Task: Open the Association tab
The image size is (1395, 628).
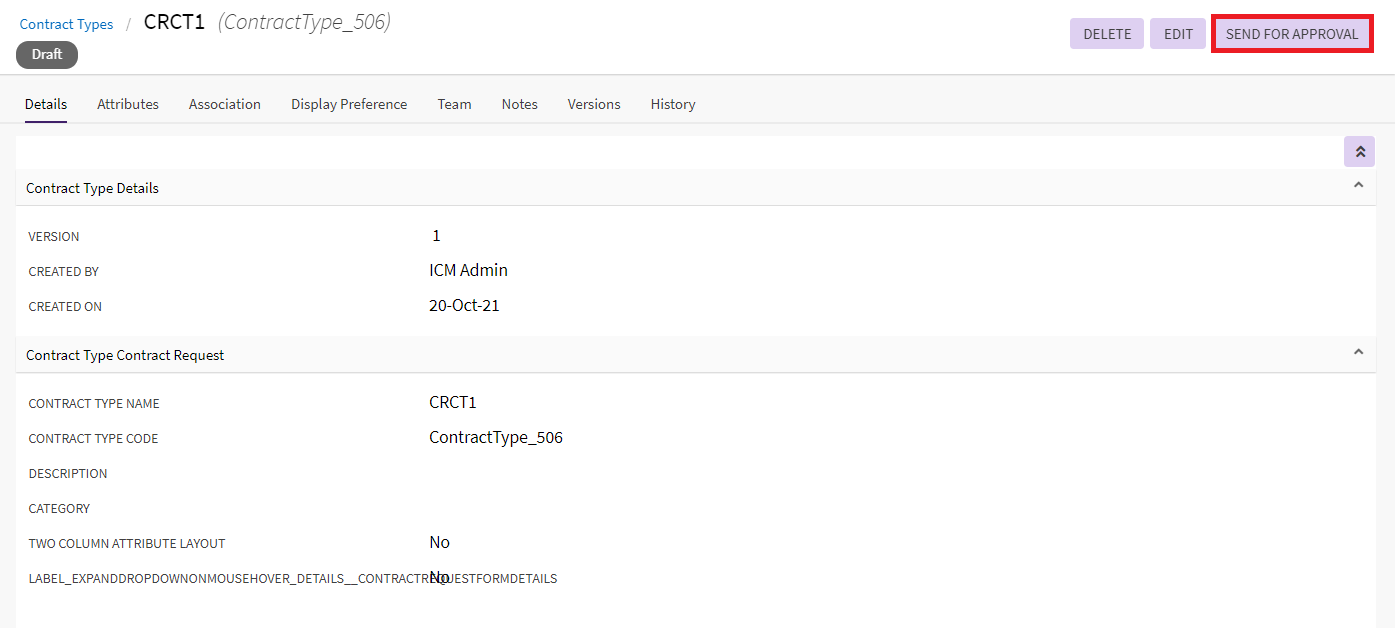Action: pyautogui.click(x=225, y=104)
